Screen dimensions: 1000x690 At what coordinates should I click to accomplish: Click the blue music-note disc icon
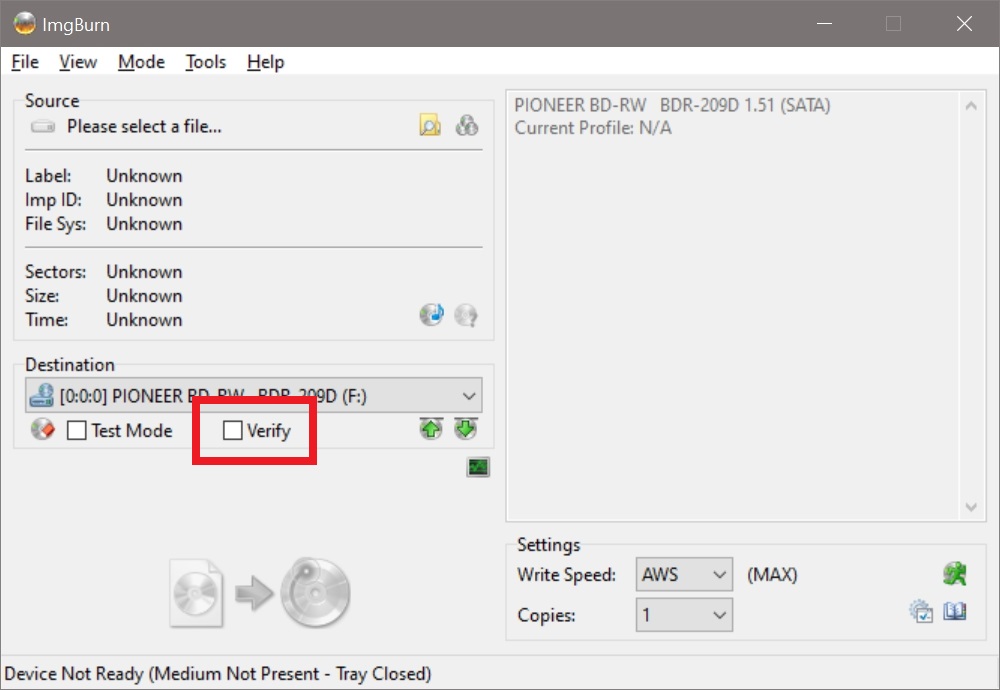coord(432,314)
